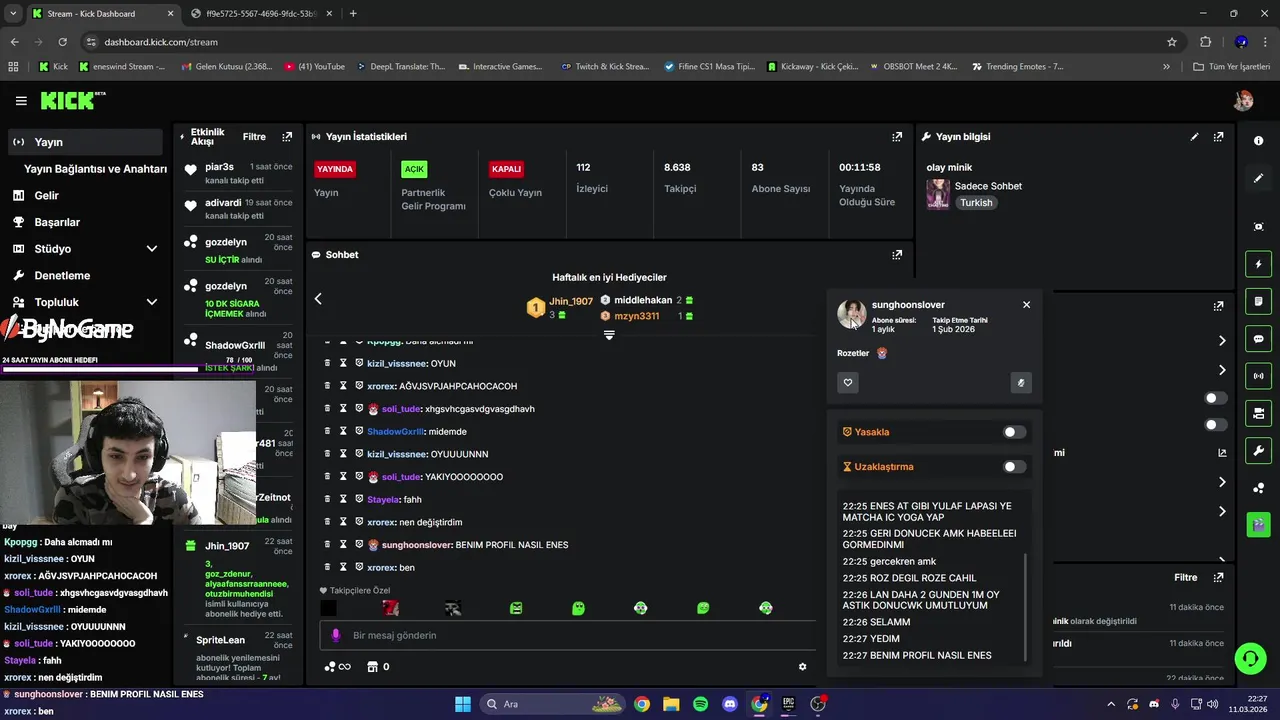Open Spotify from the taskbar
The image size is (1280, 720).
700,704
